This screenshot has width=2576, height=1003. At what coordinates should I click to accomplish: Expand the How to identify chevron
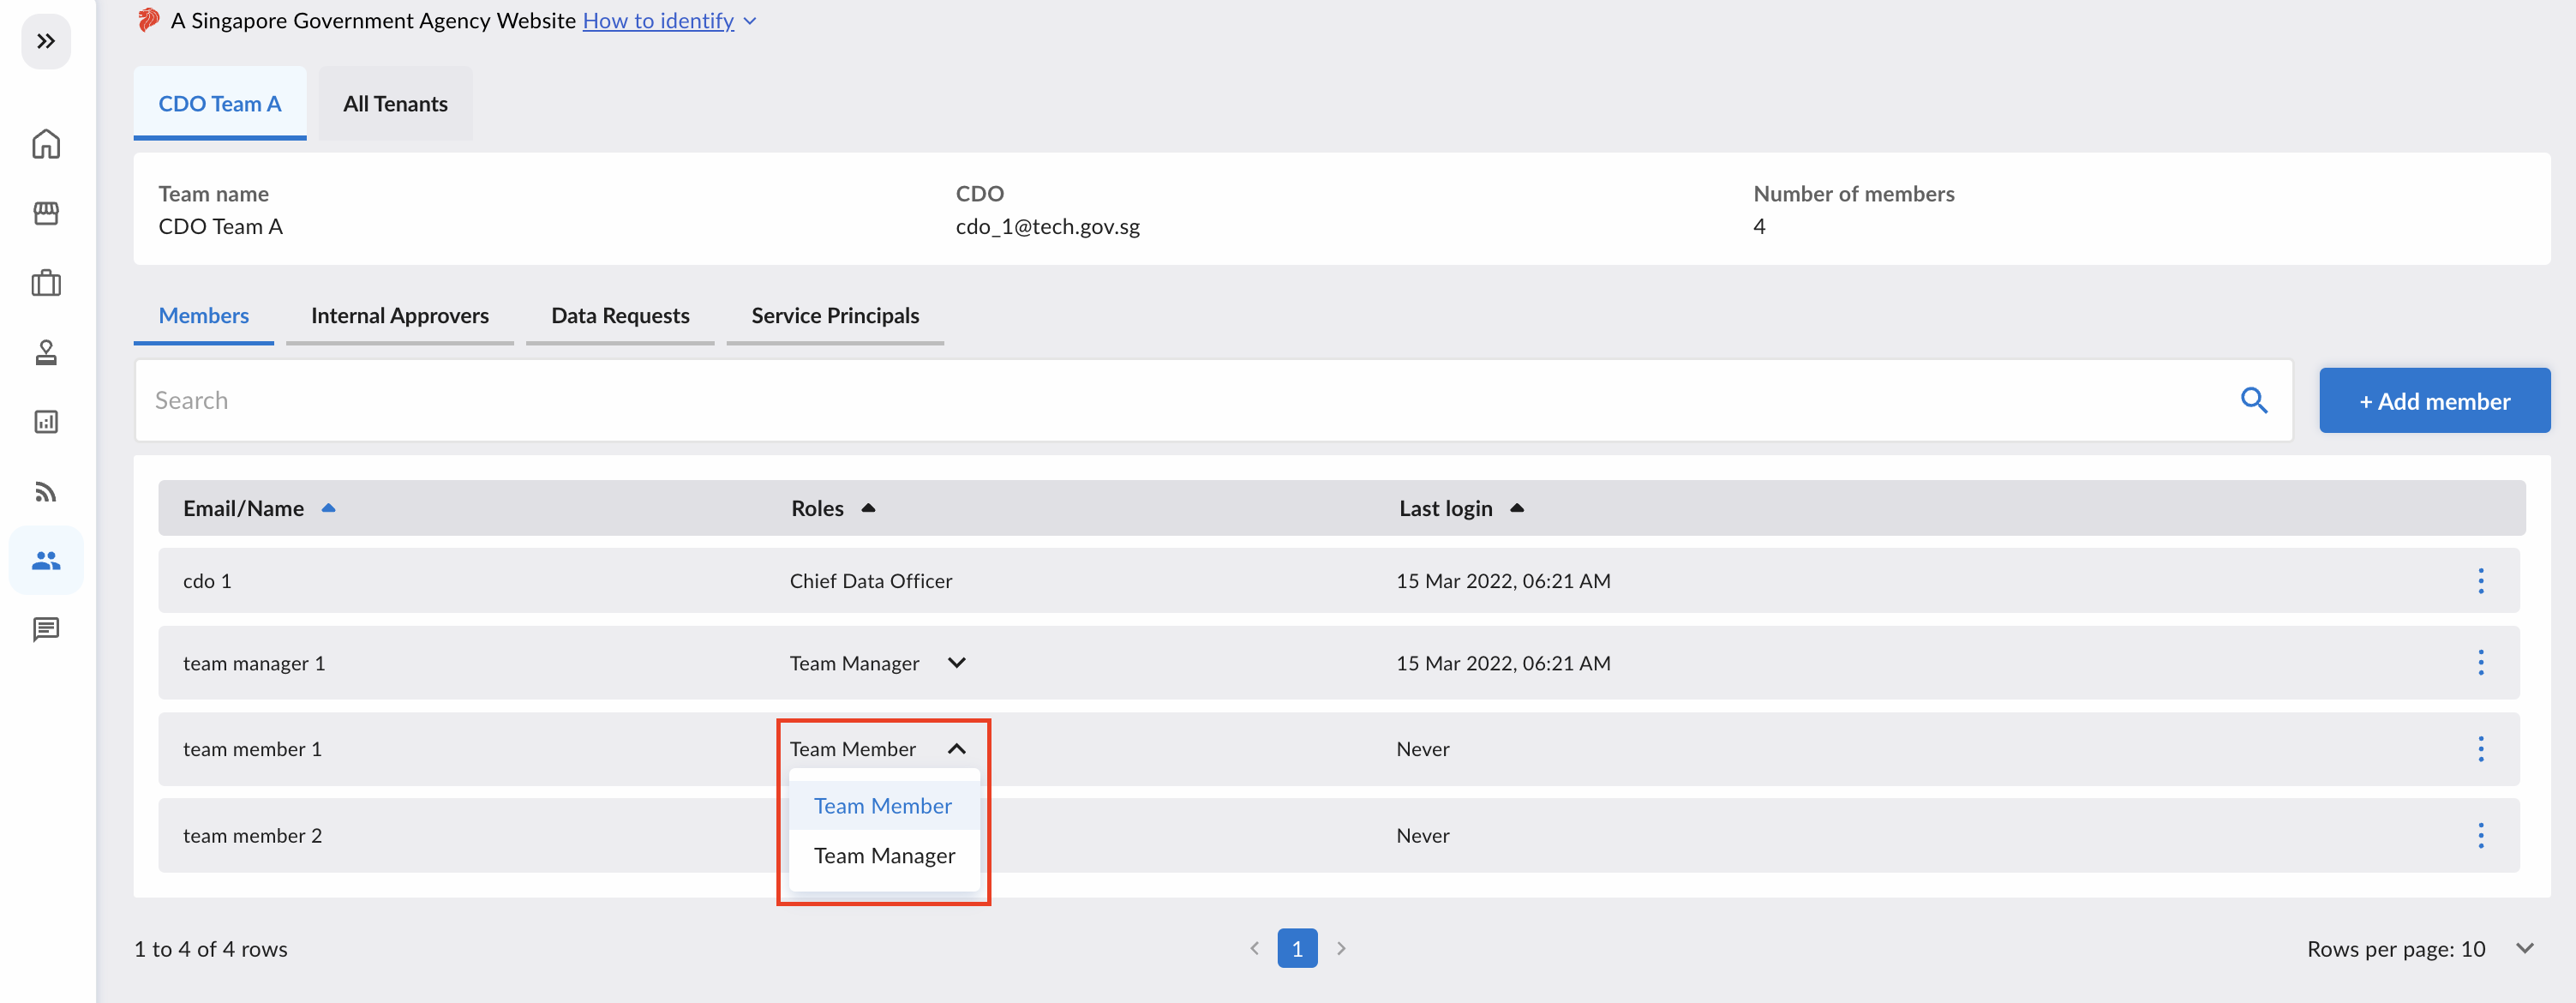pyautogui.click(x=750, y=21)
